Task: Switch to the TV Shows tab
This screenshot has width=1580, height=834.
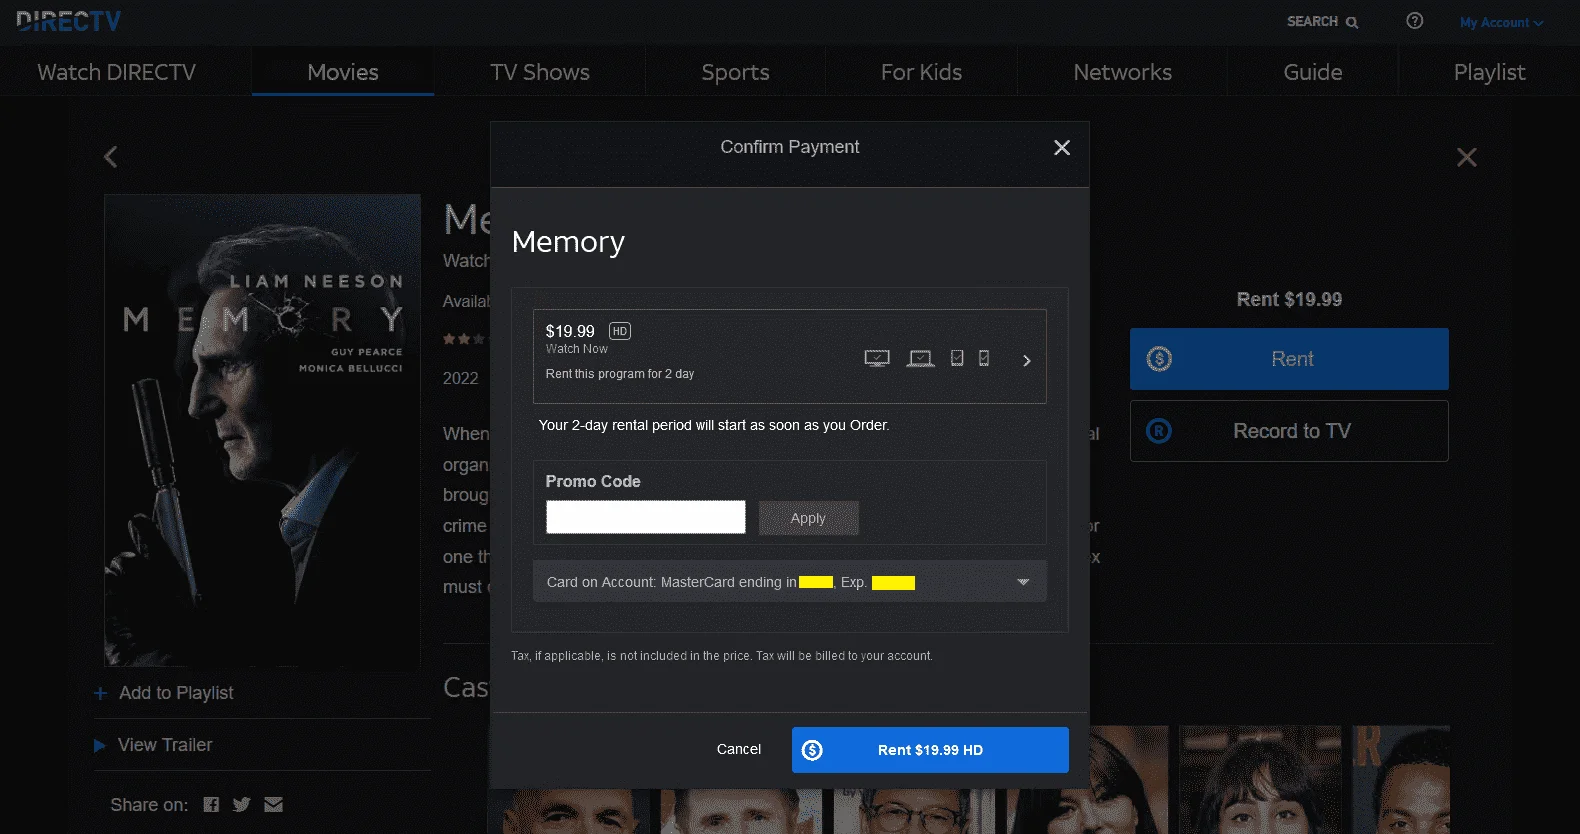Action: coord(540,72)
